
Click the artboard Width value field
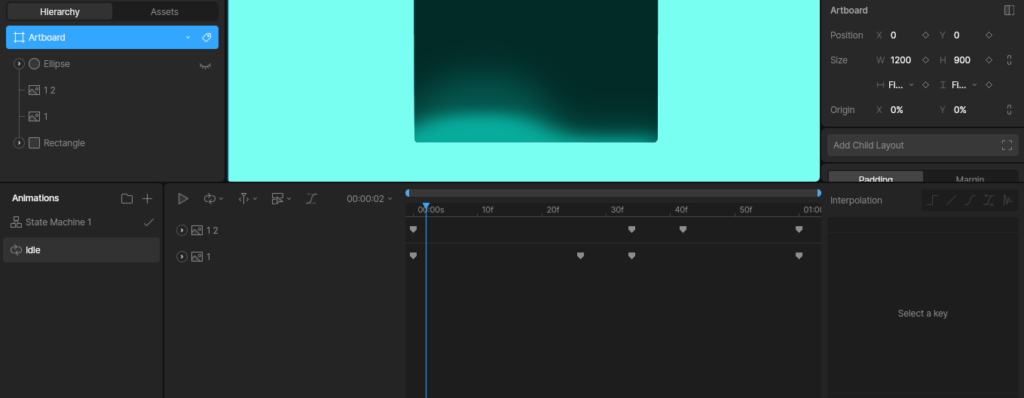901,60
